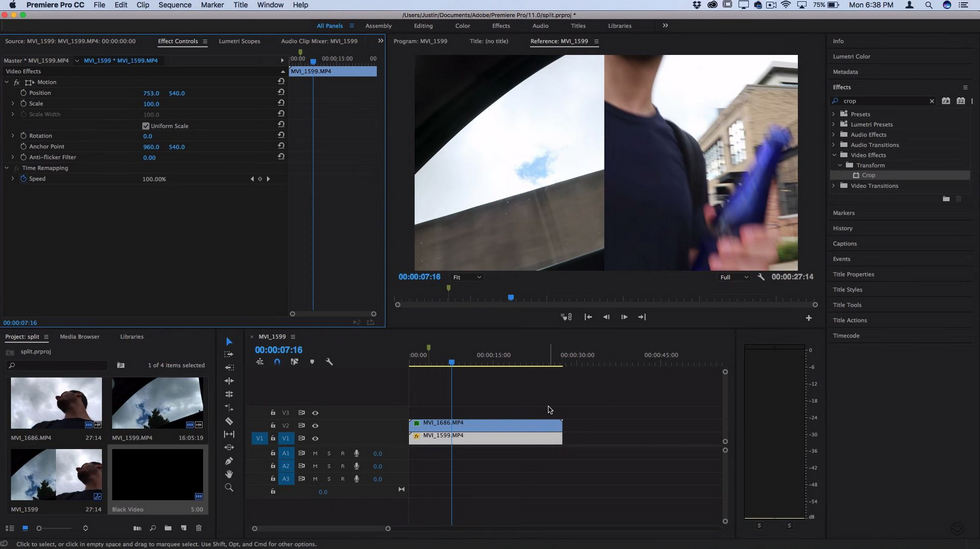Switch to Color workspace
Screen dimensions: 980x549
462,26
